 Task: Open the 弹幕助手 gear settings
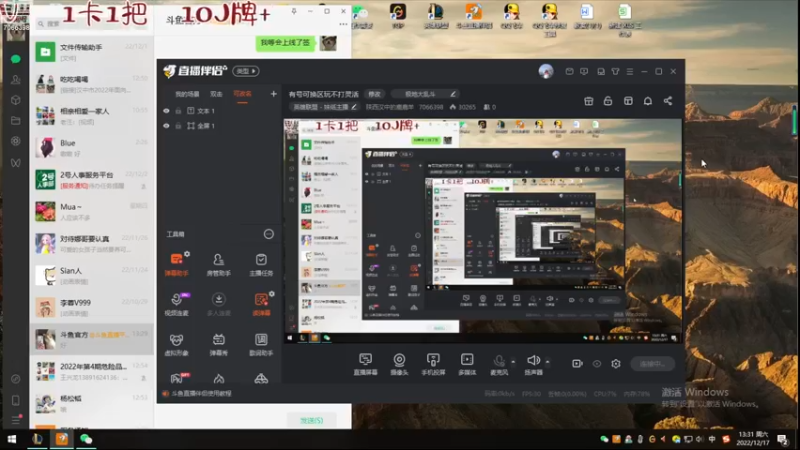click(187, 254)
